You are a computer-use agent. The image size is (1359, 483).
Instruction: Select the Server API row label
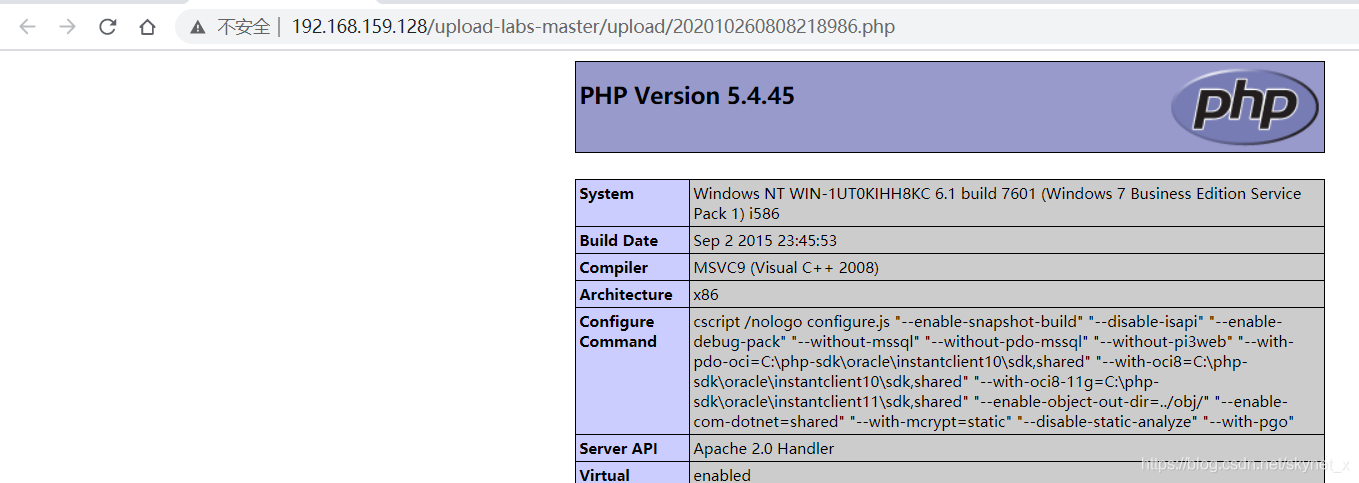619,449
